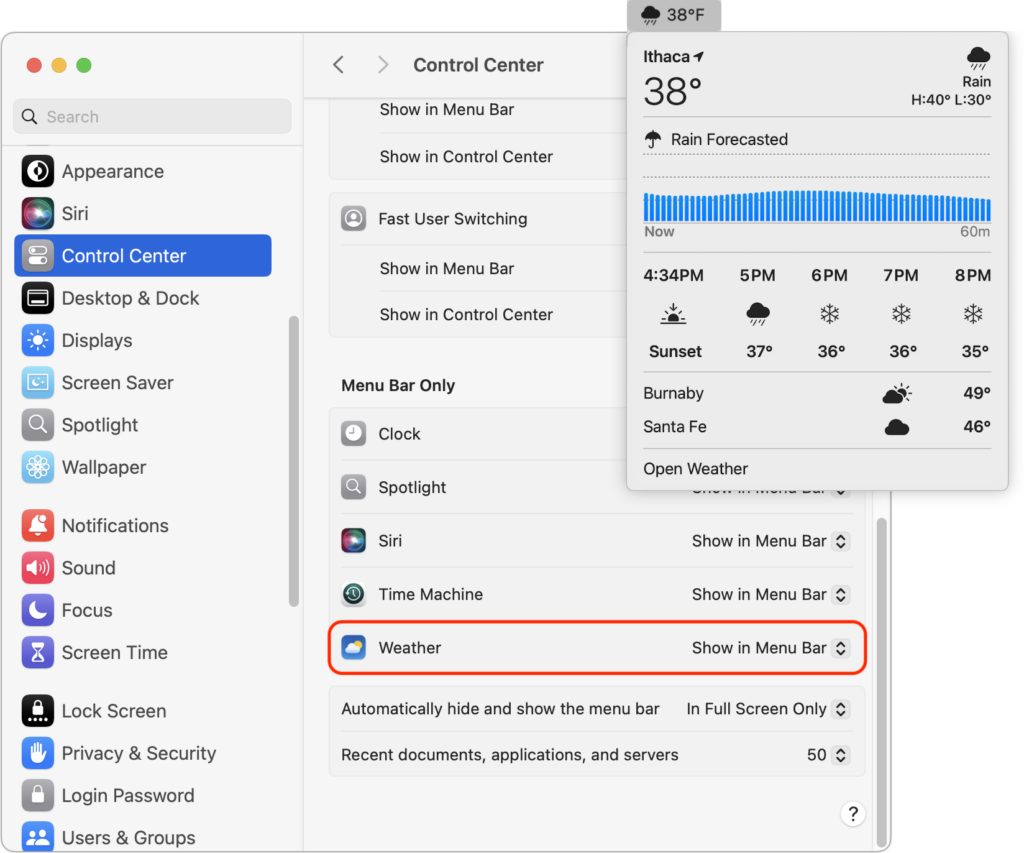Select Notifications label in sidebar
The width and height of the screenshot is (1024, 853).
pyautogui.click(x=115, y=526)
